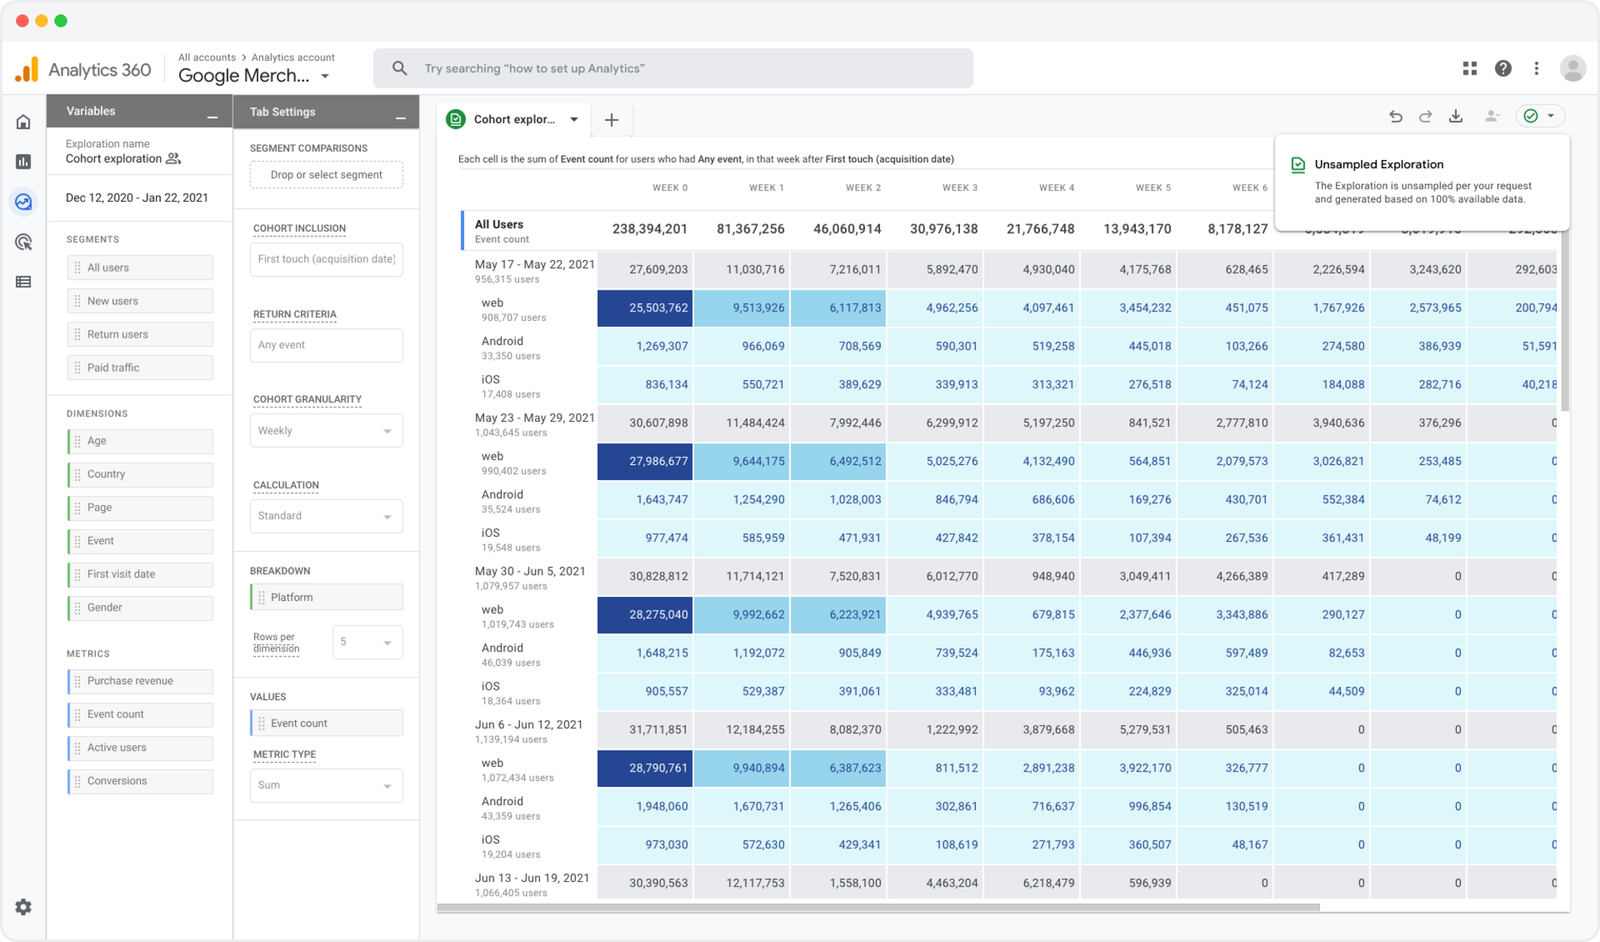Click the Analytics 360 logo
Screen dimensions: 1600x942
(x=83, y=69)
